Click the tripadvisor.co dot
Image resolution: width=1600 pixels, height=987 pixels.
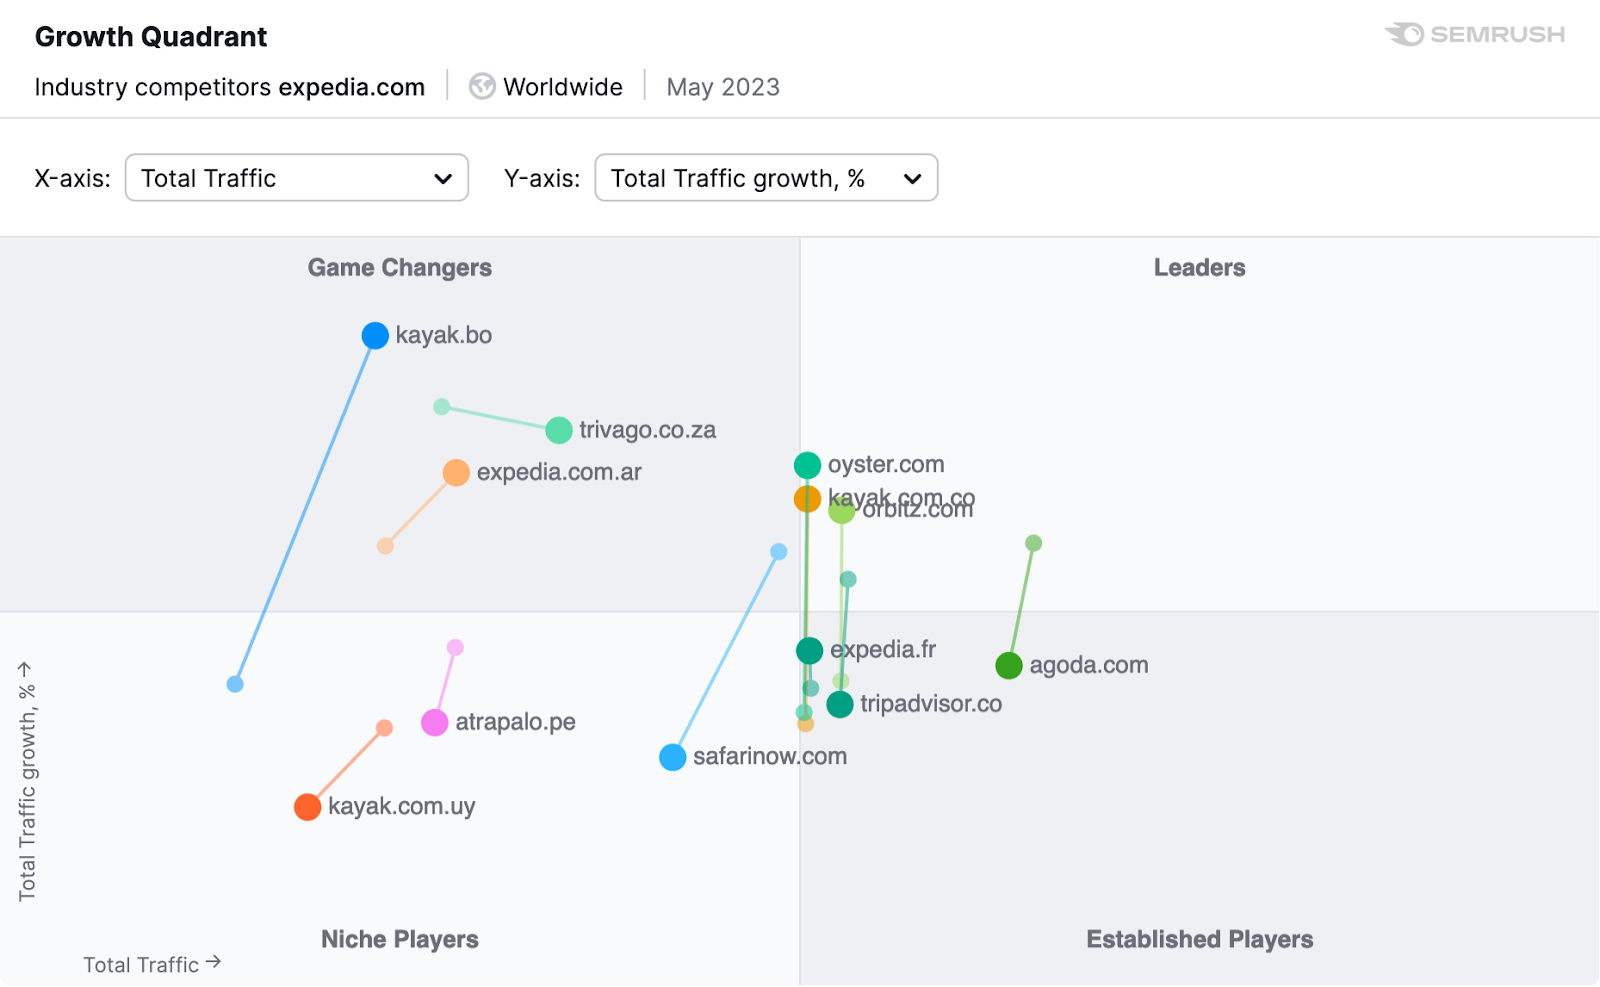coord(840,704)
